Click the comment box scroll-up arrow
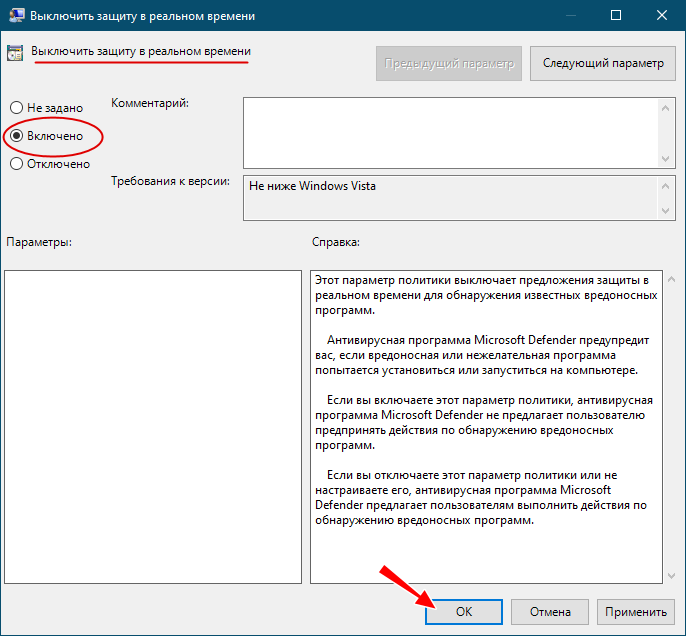The image size is (686, 636). pos(665,108)
